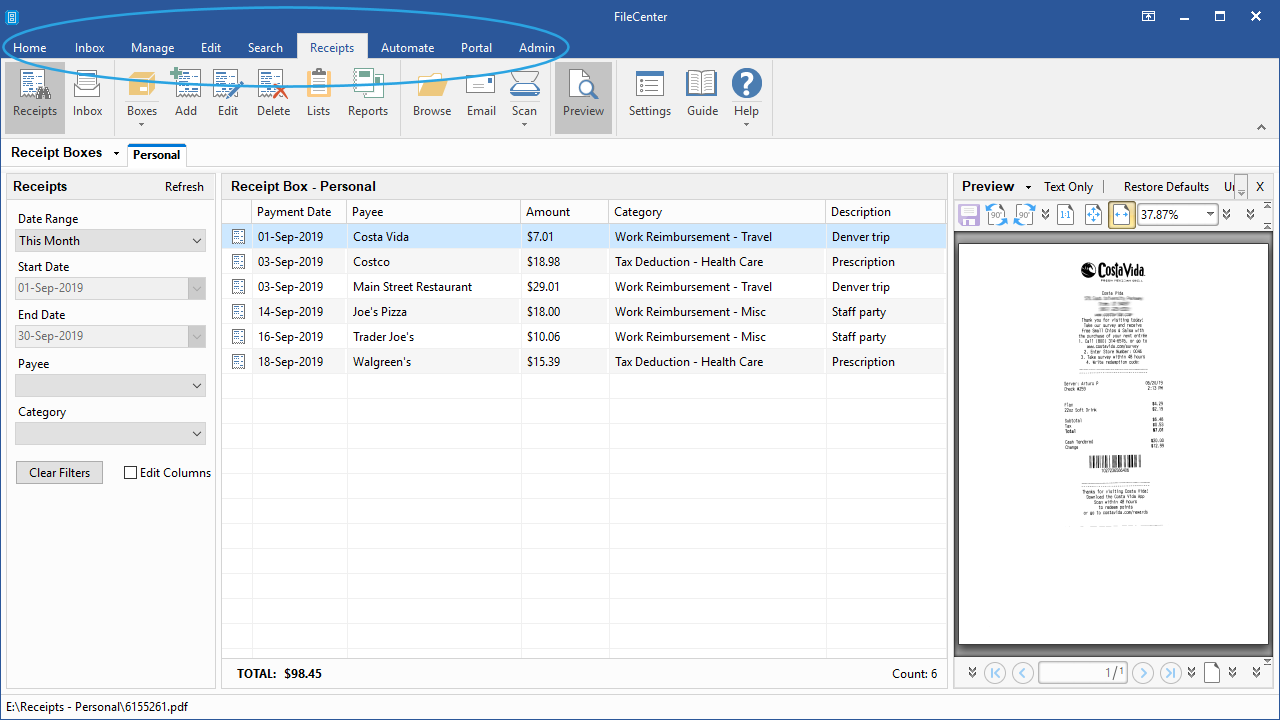Click the Refresh link in Receipts panel
The height and width of the screenshot is (720, 1280).
coord(184,187)
